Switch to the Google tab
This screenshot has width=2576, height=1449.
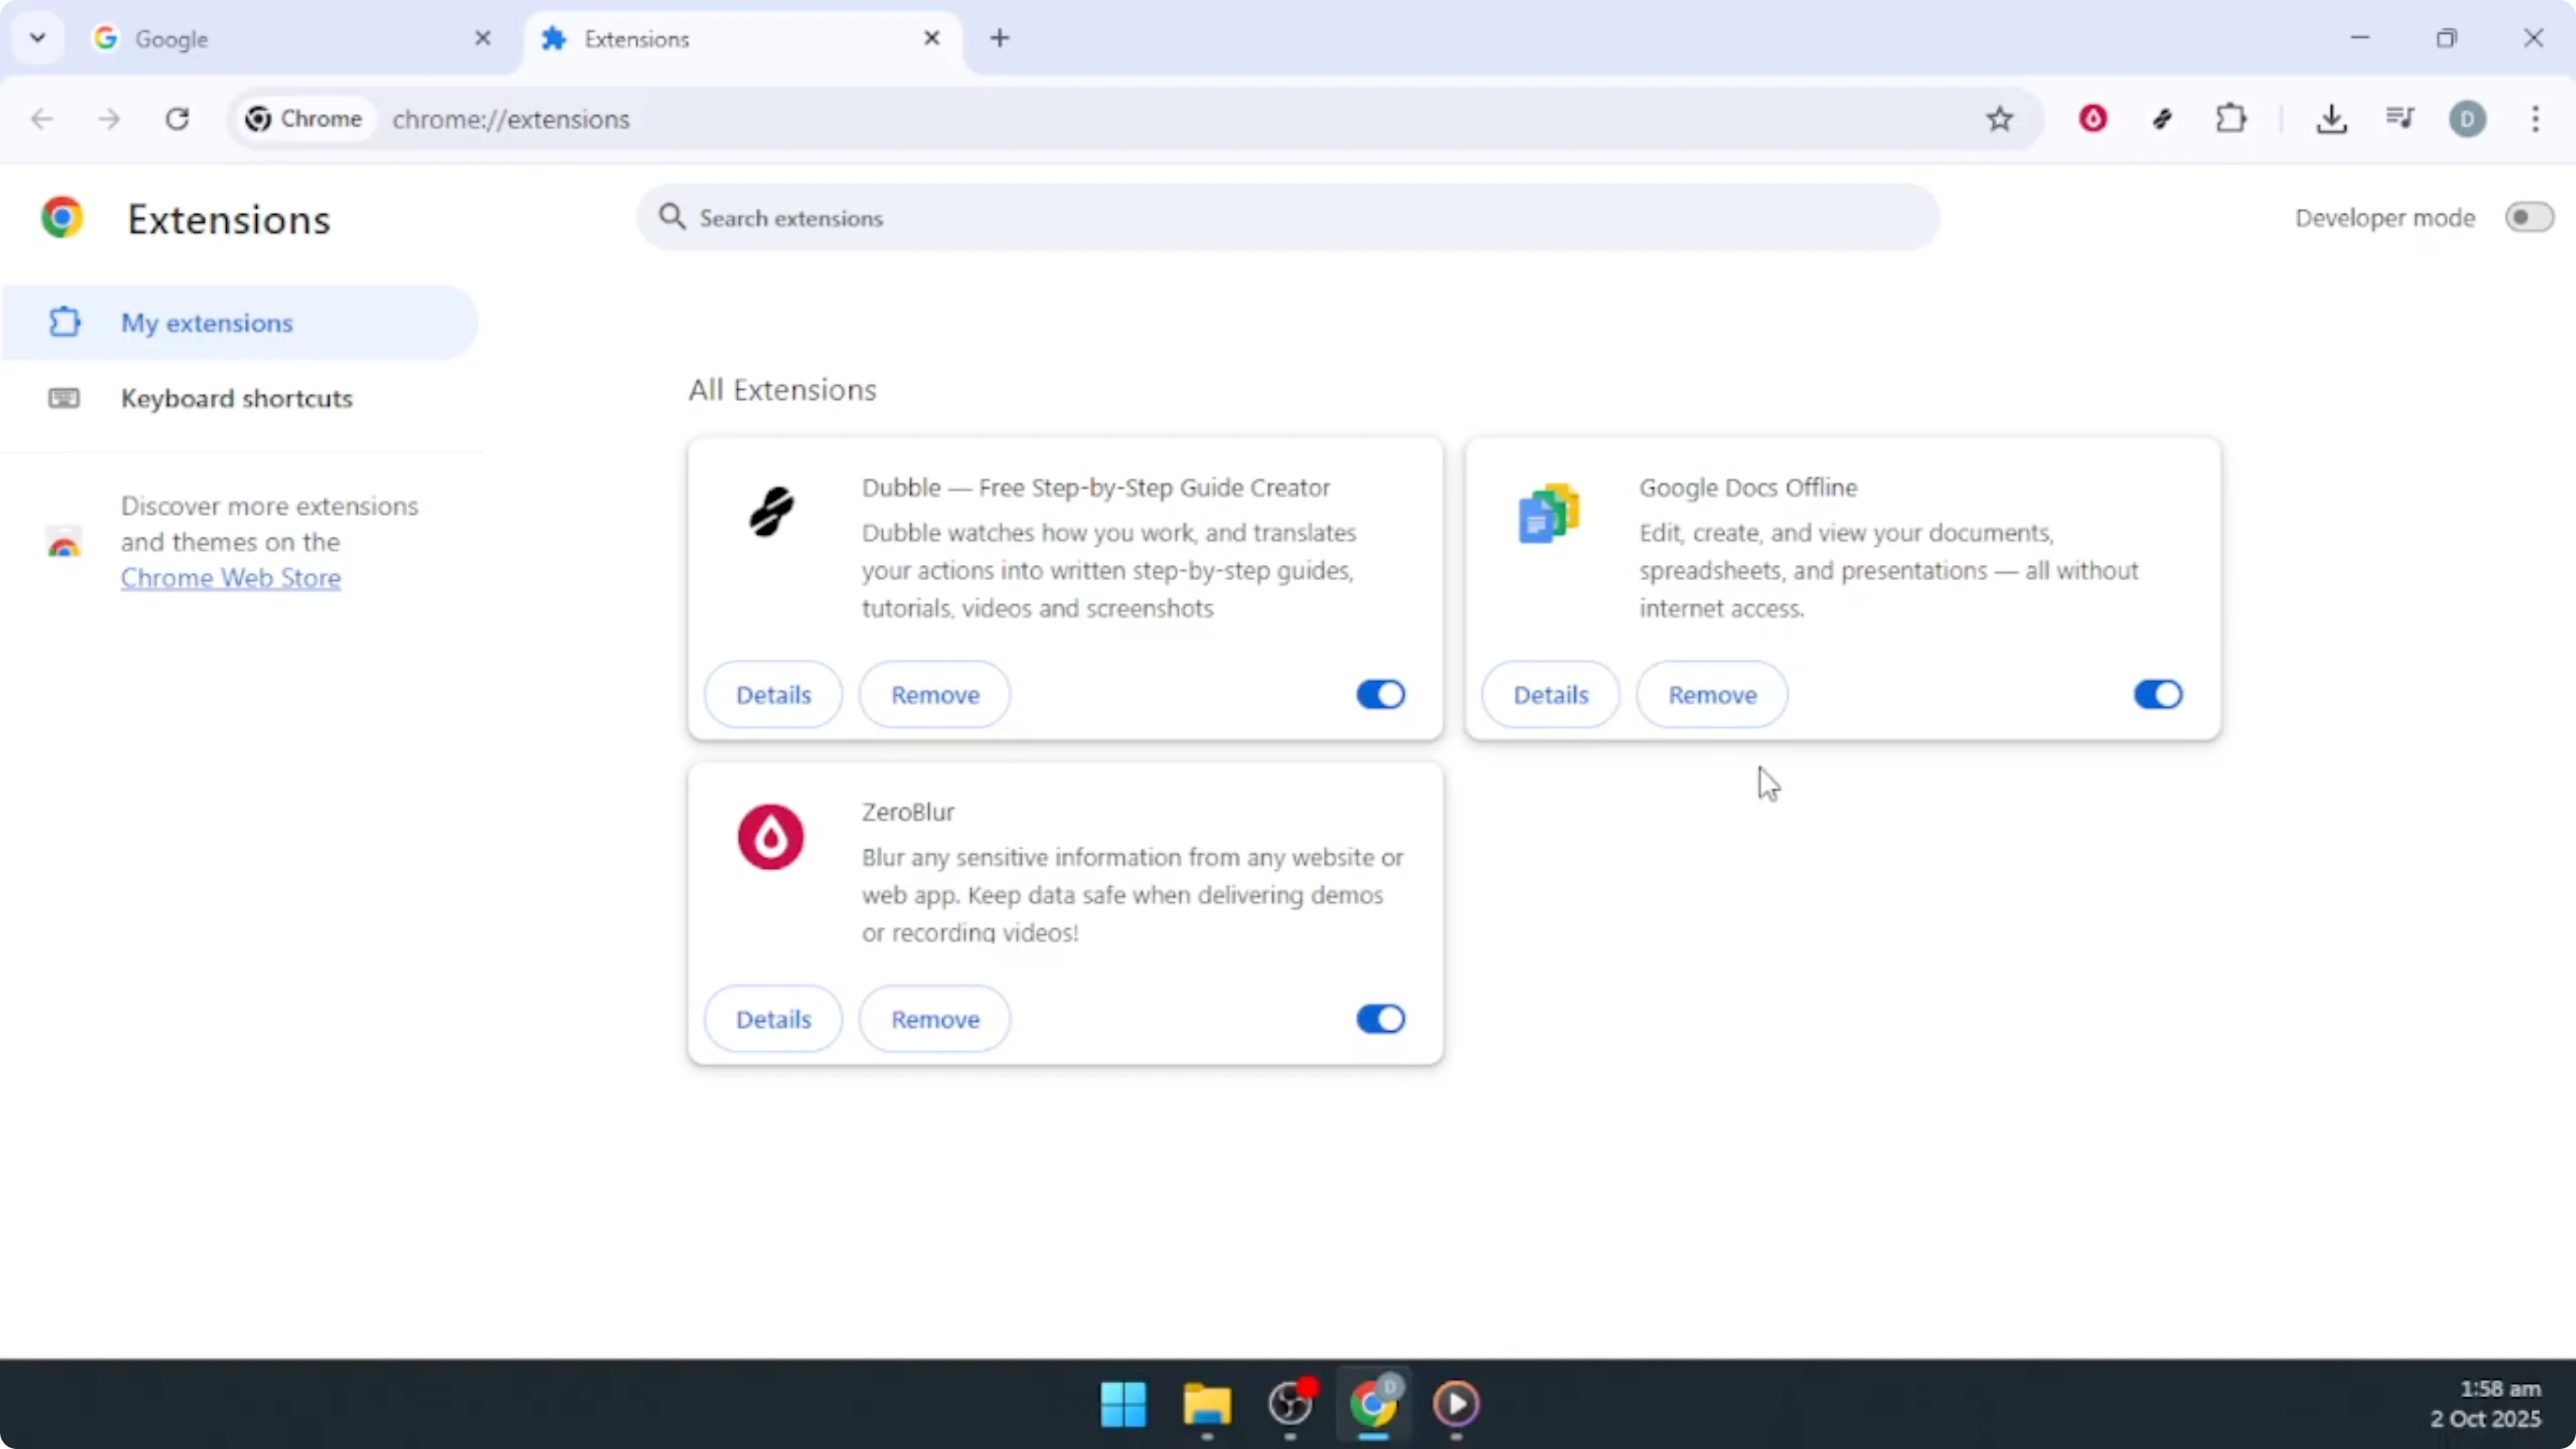pos(270,38)
